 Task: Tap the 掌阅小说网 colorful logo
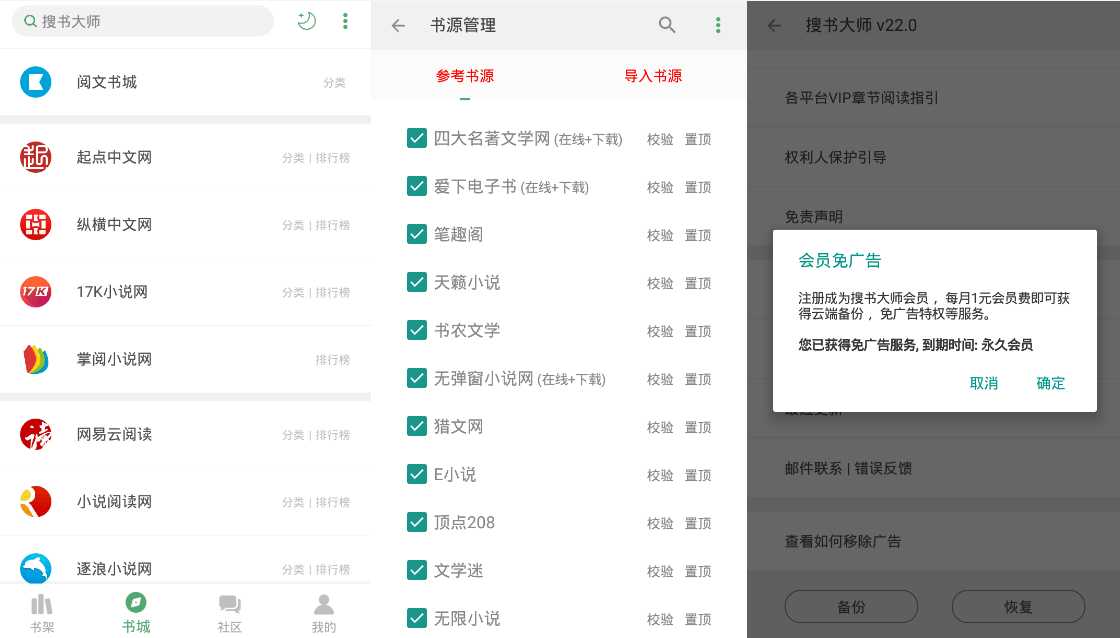pyautogui.click(x=36, y=359)
